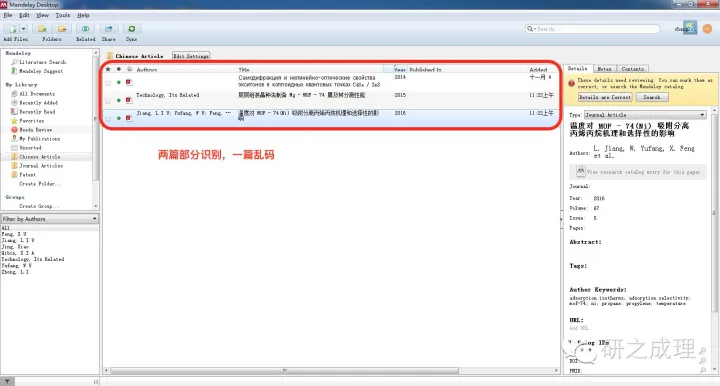Click the Details panel vertical scrollbar thumb

tap(714, 213)
